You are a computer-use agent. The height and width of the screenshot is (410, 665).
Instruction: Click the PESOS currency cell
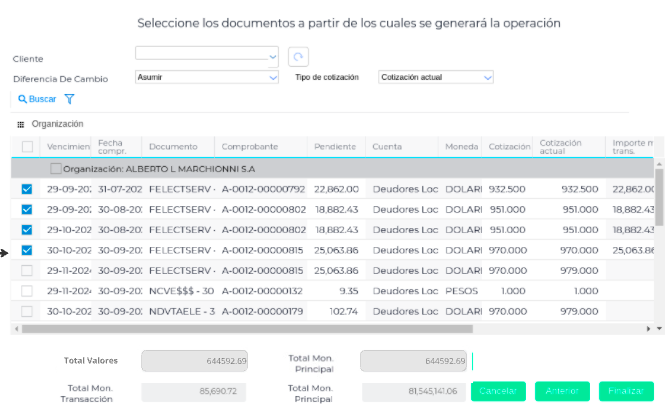[x=461, y=291]
